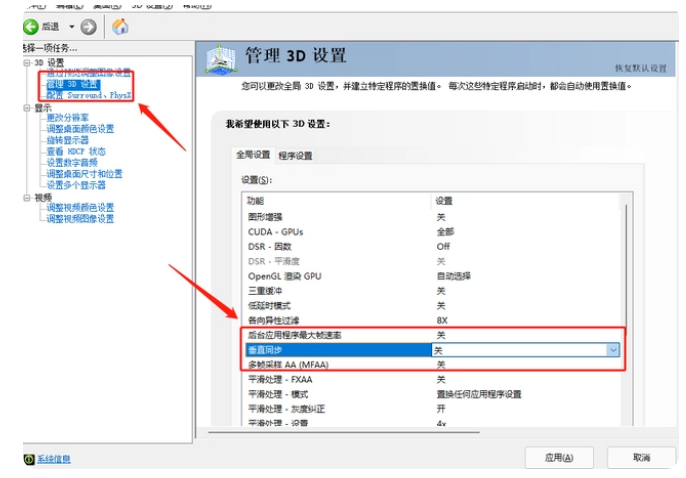
Task: Click the 功能 column header
Action: click(x=336, y=201)
